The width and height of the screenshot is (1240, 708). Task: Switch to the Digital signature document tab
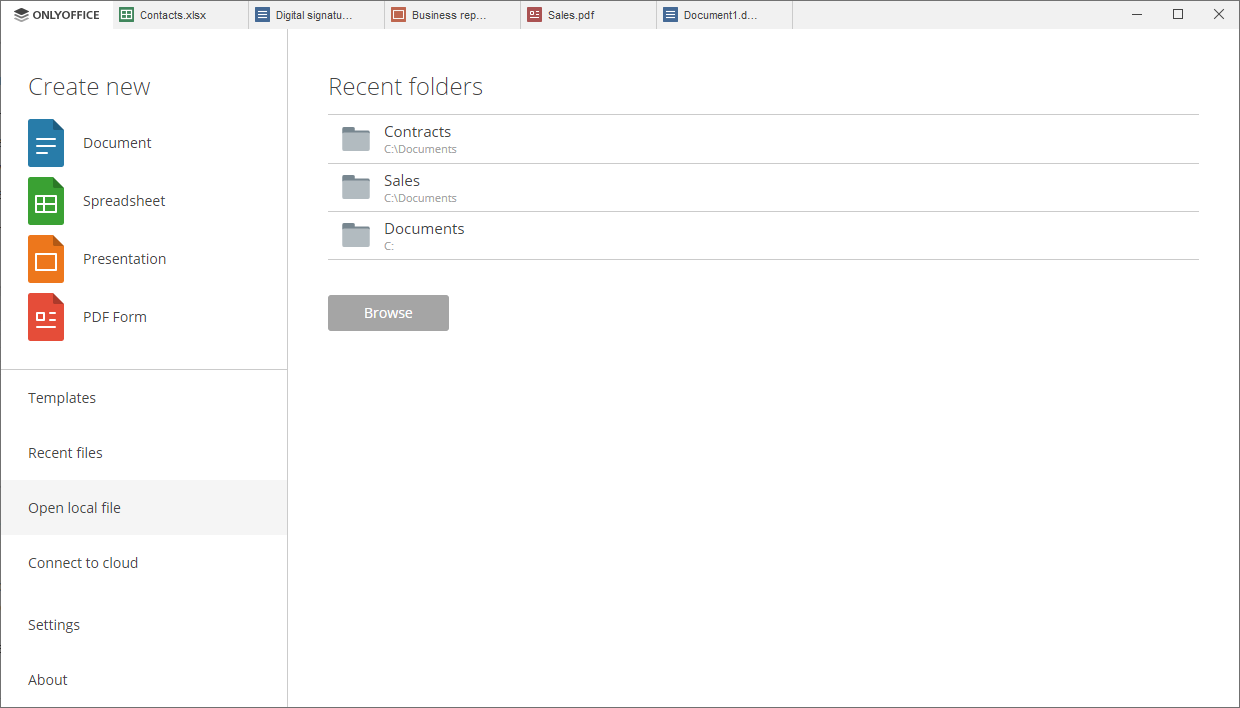[x=316, y=15]
